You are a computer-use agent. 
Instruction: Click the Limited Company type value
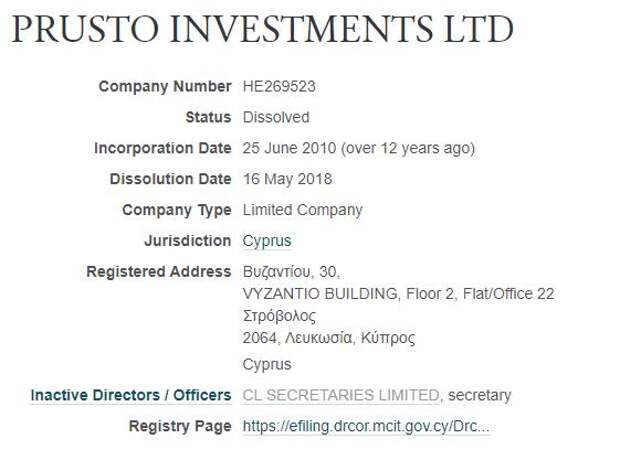click(x=302, y=210)
